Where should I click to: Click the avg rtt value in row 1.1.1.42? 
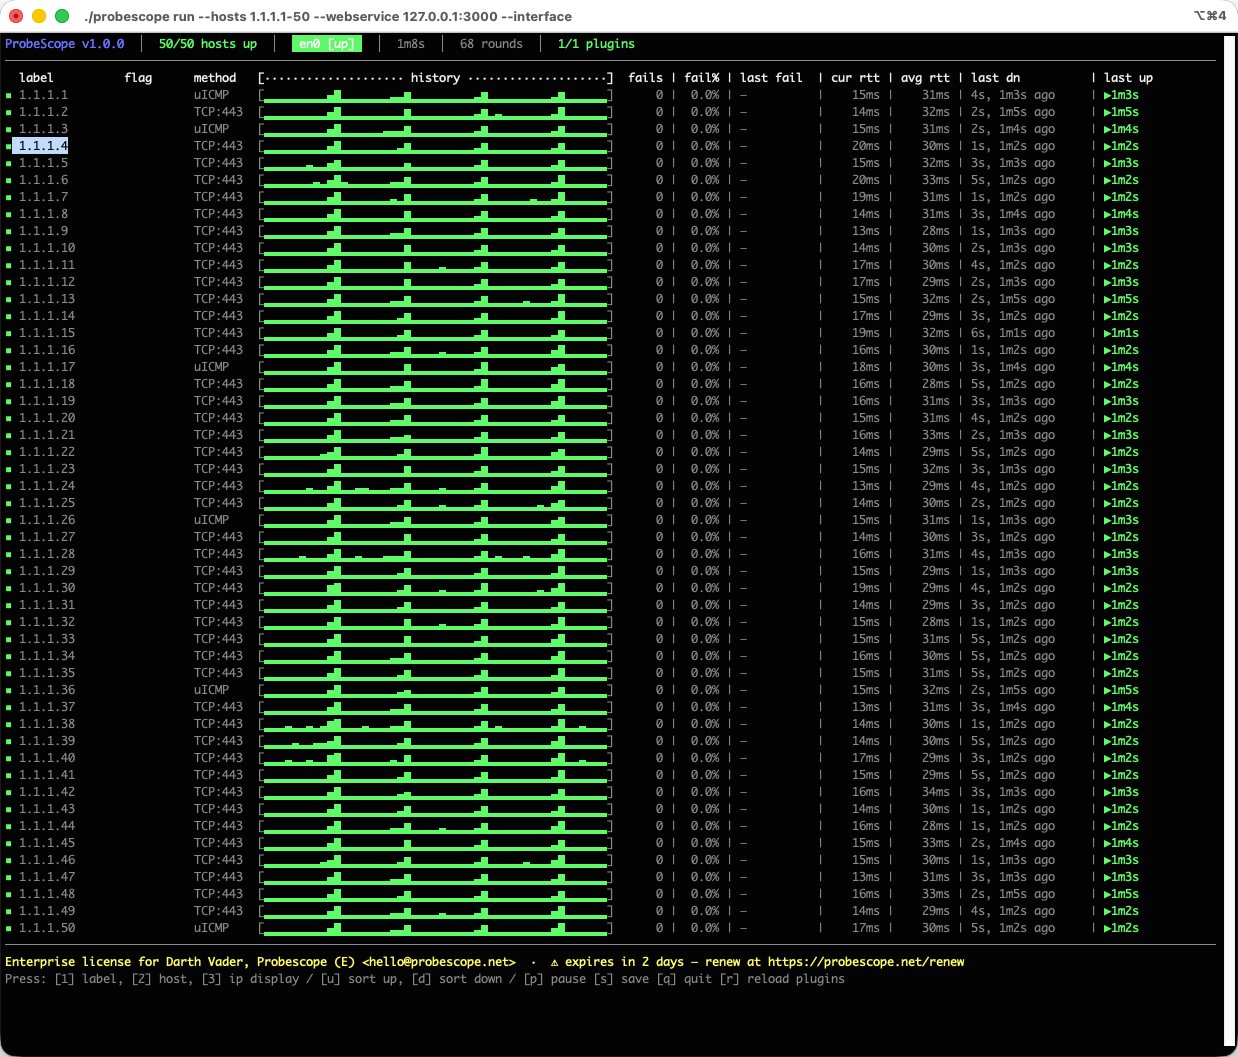[x=936, y=793]
